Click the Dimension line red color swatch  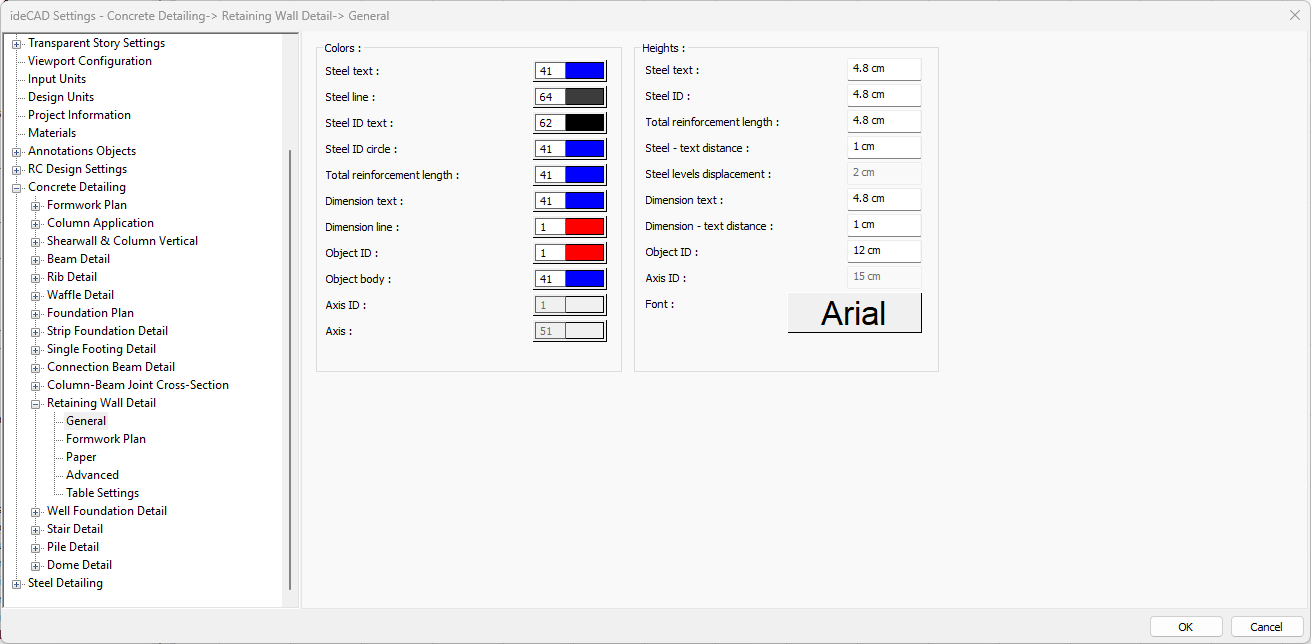584,227
